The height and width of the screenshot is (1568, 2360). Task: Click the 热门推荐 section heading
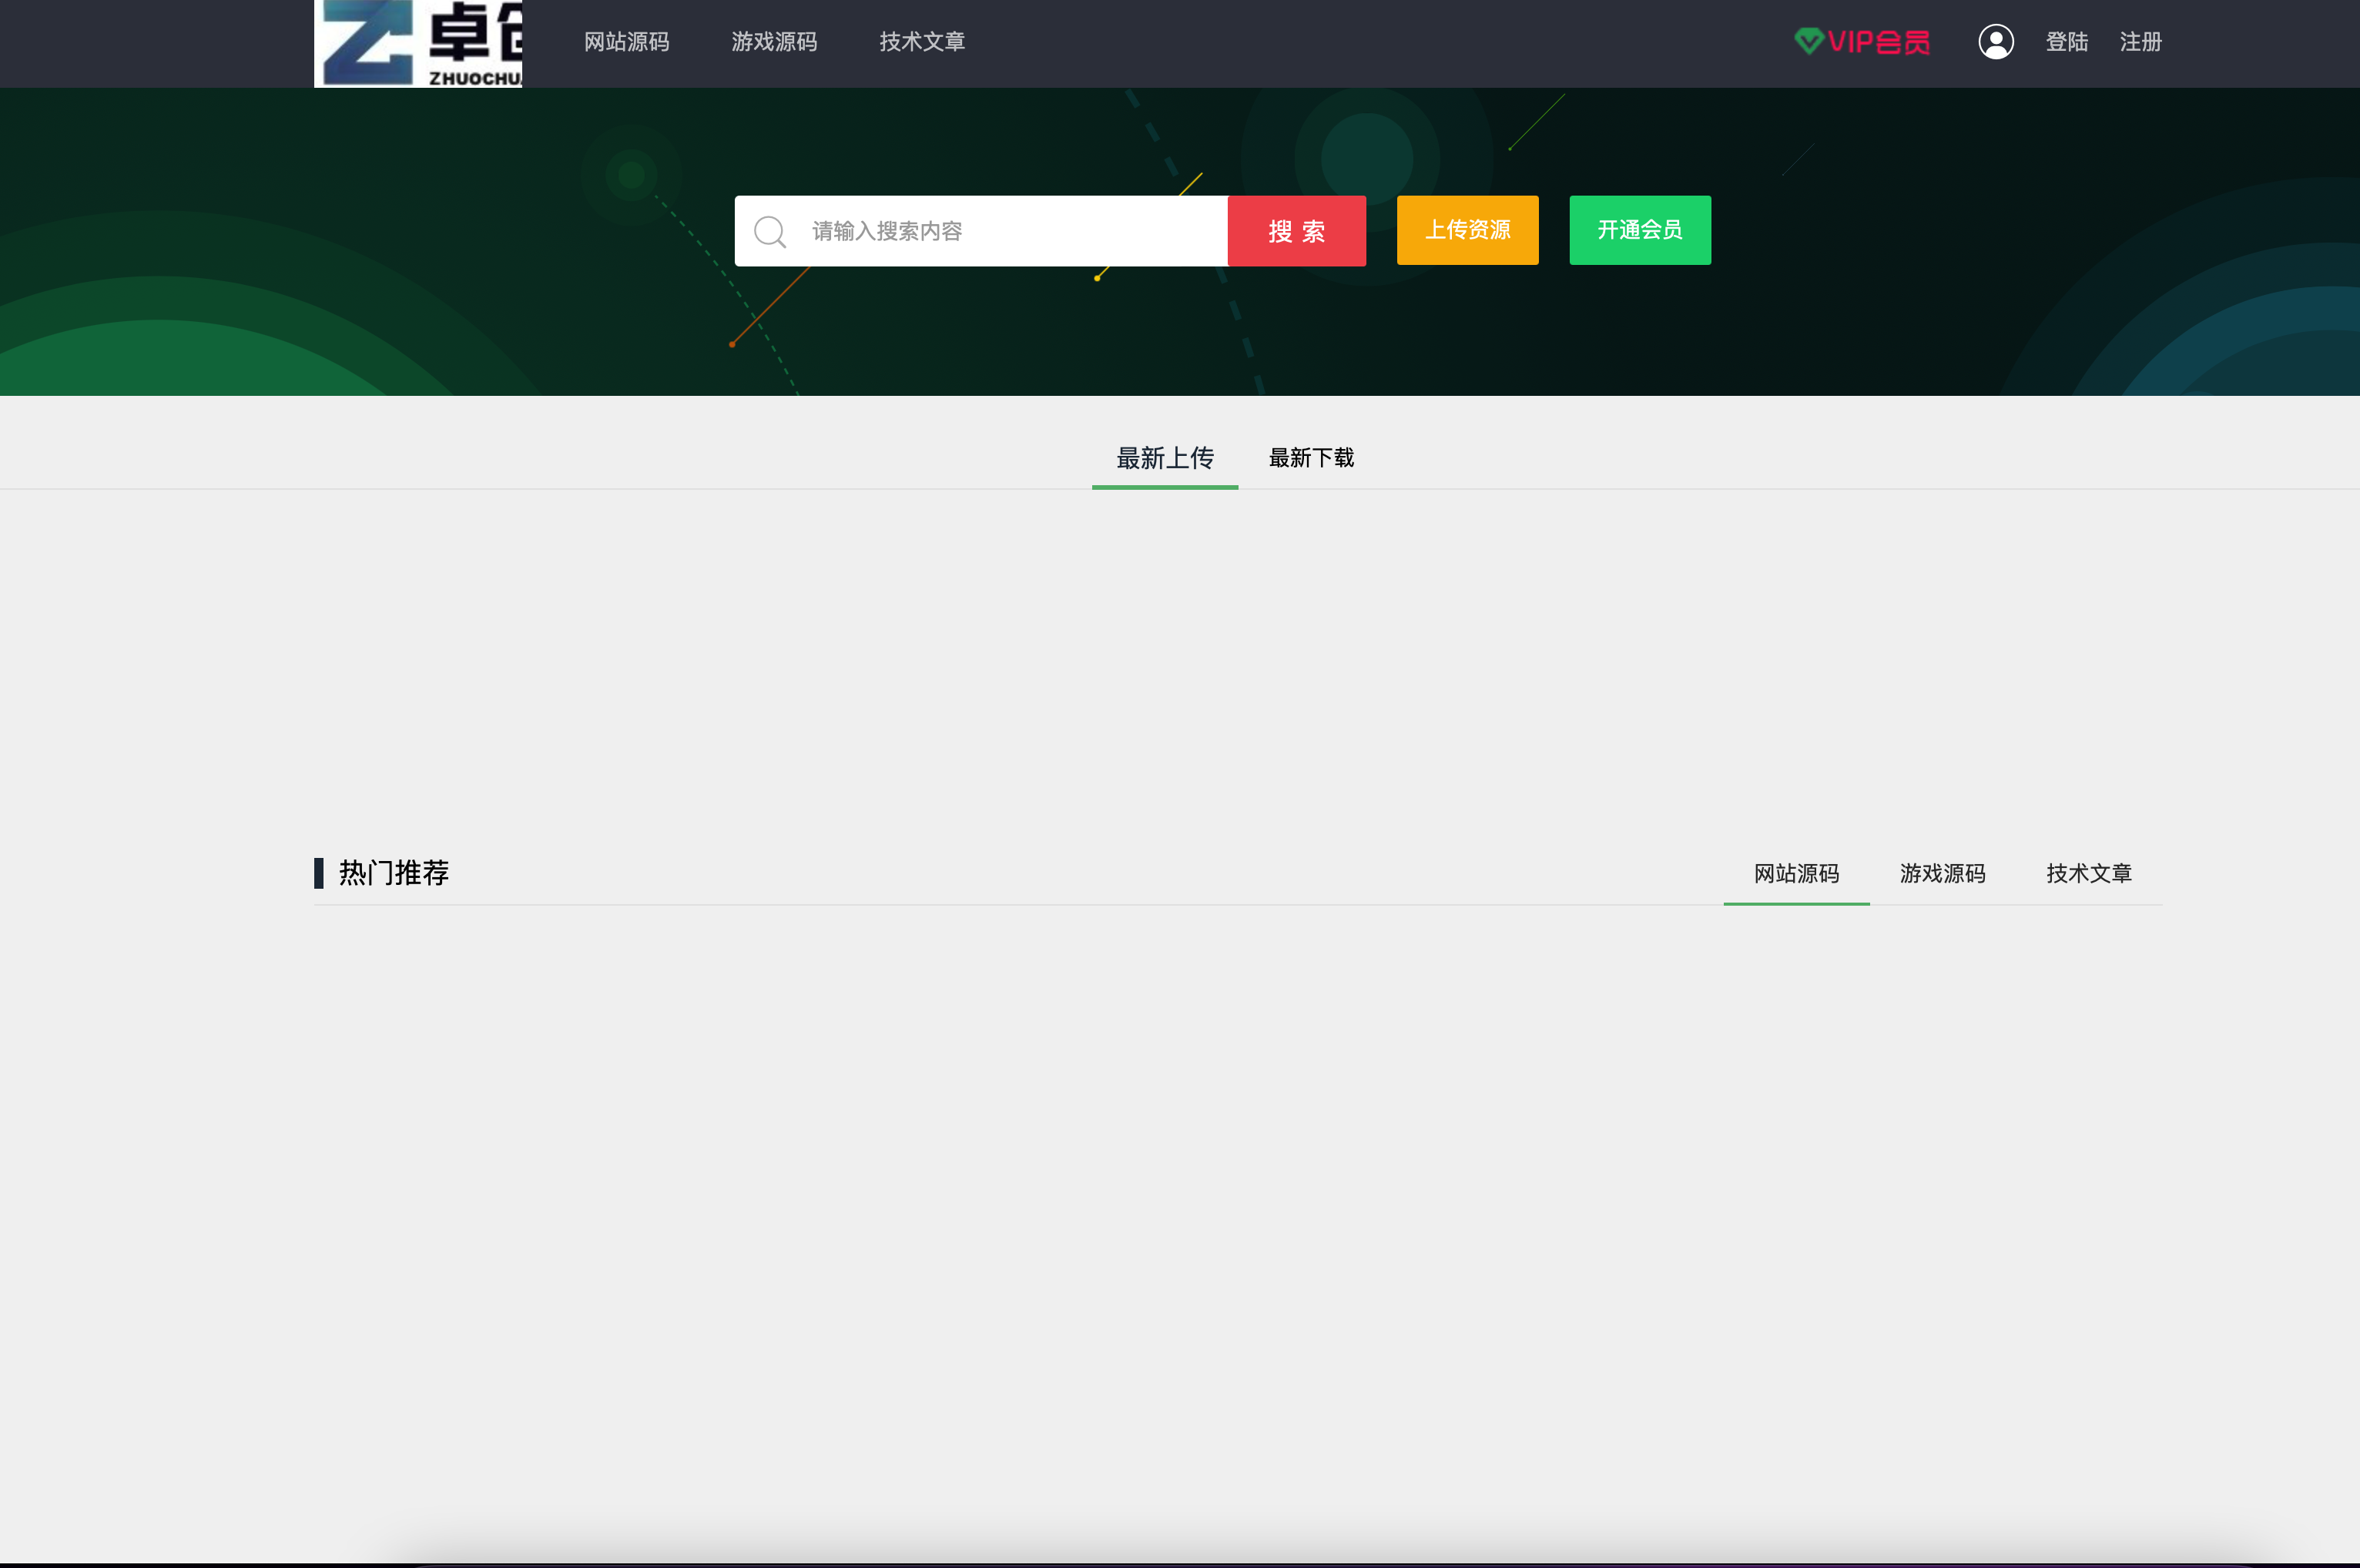(394, 873)
